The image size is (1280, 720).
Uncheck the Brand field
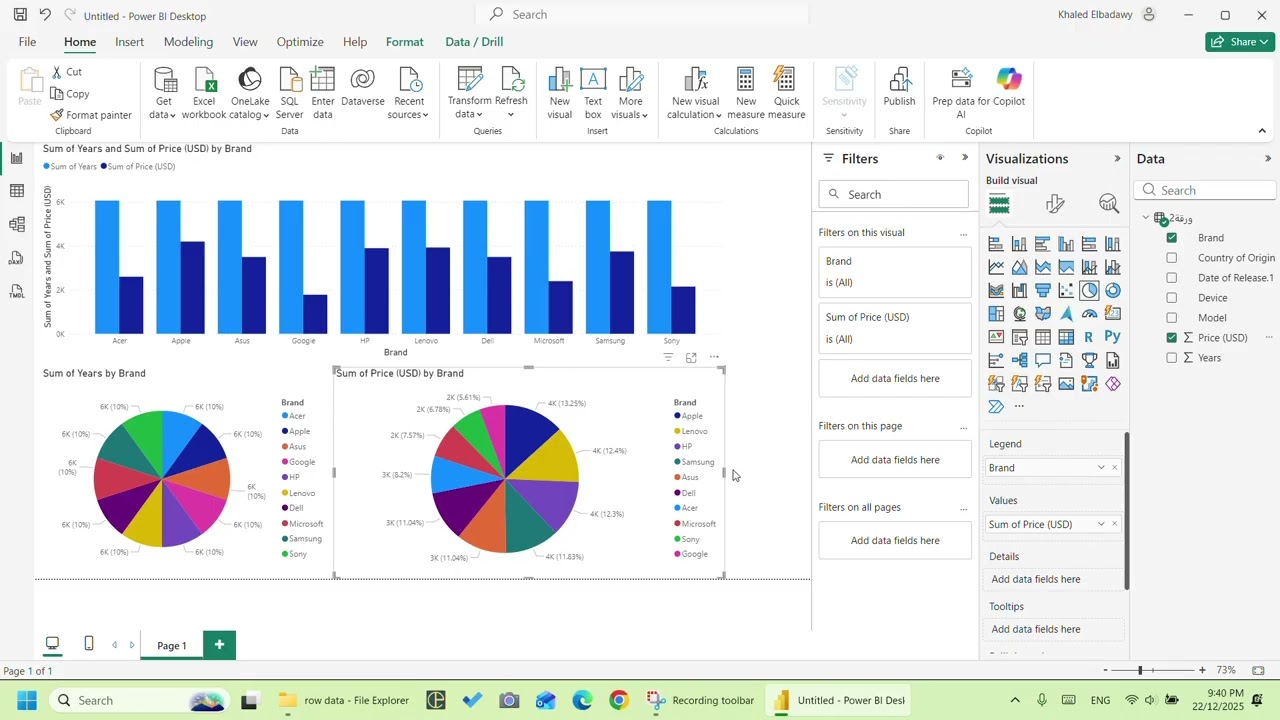[x=1172, y=238]
